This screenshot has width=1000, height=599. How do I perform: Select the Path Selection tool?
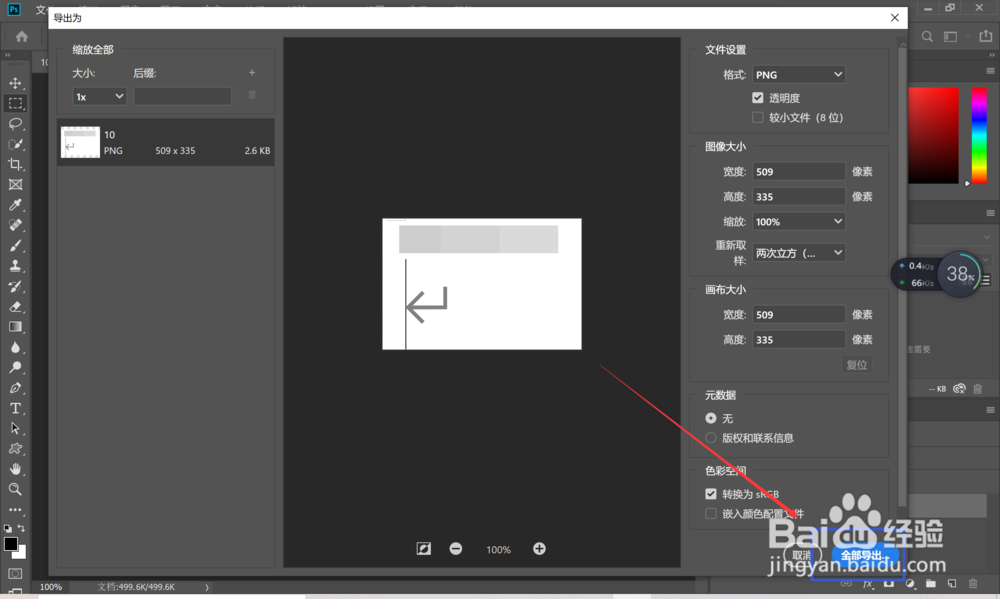tap(15, 429)
